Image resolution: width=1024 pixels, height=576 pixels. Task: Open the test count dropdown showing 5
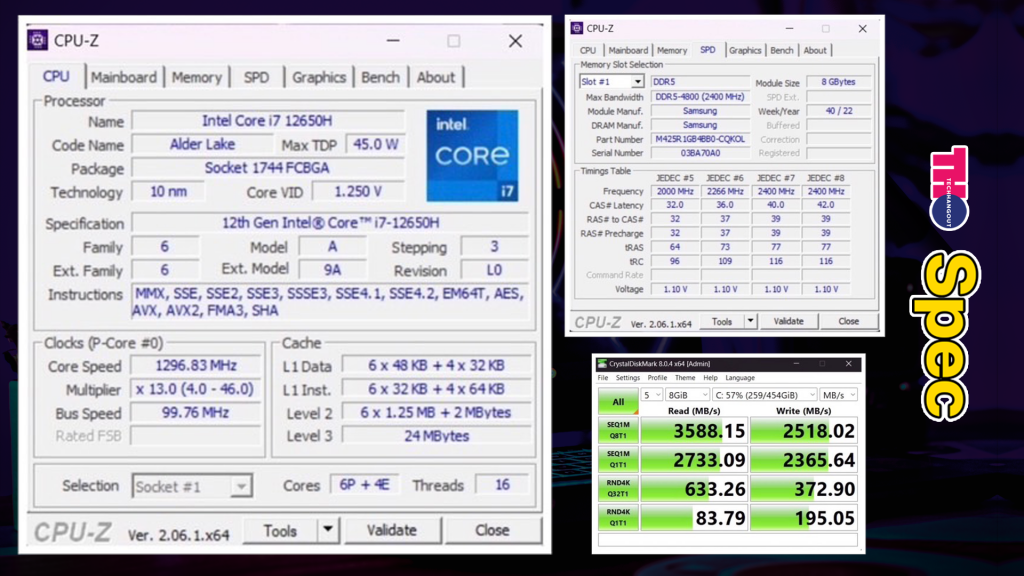click(652, 395)
